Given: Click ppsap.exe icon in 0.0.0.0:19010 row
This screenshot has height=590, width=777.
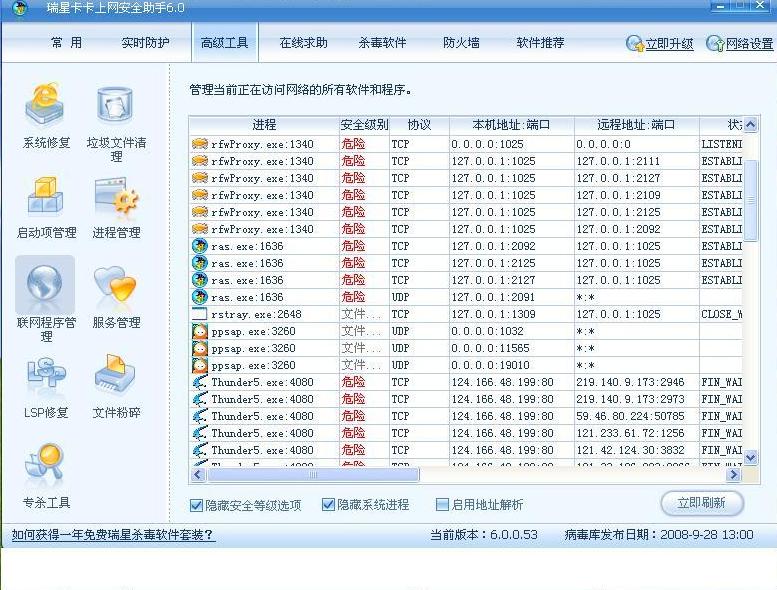Looking at the screenshot, I should pos(200,365).
